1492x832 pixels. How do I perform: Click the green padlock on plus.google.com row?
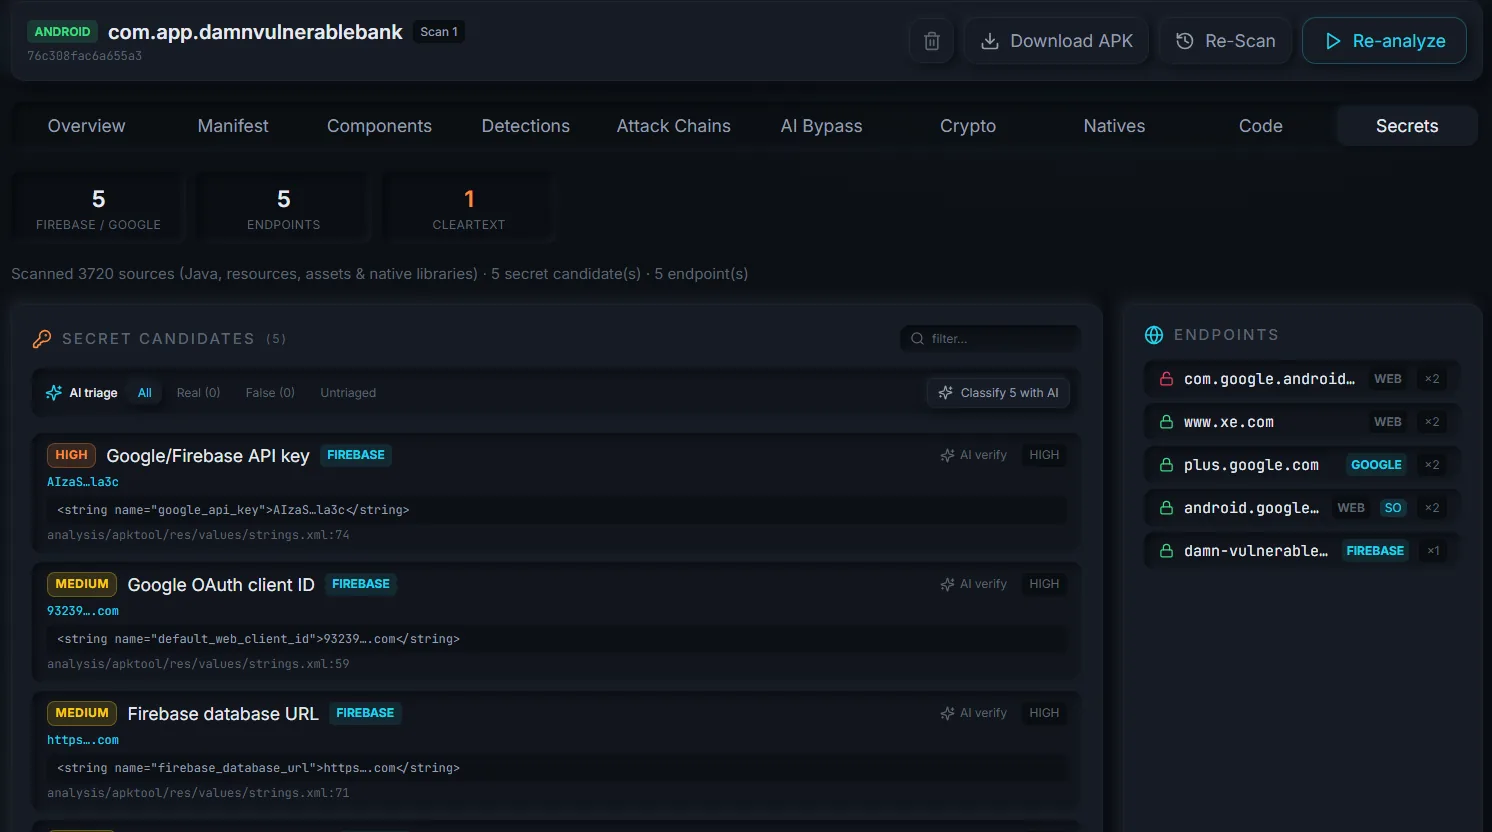tap(1166, 465)
